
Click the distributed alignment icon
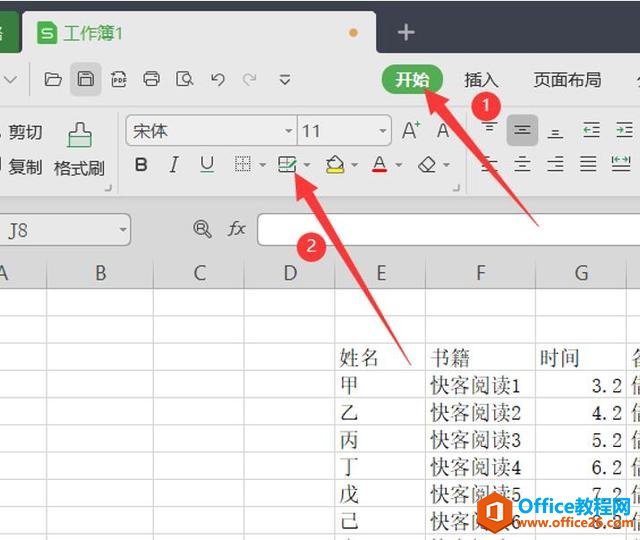pyautogui.click(x=621, y=164)
